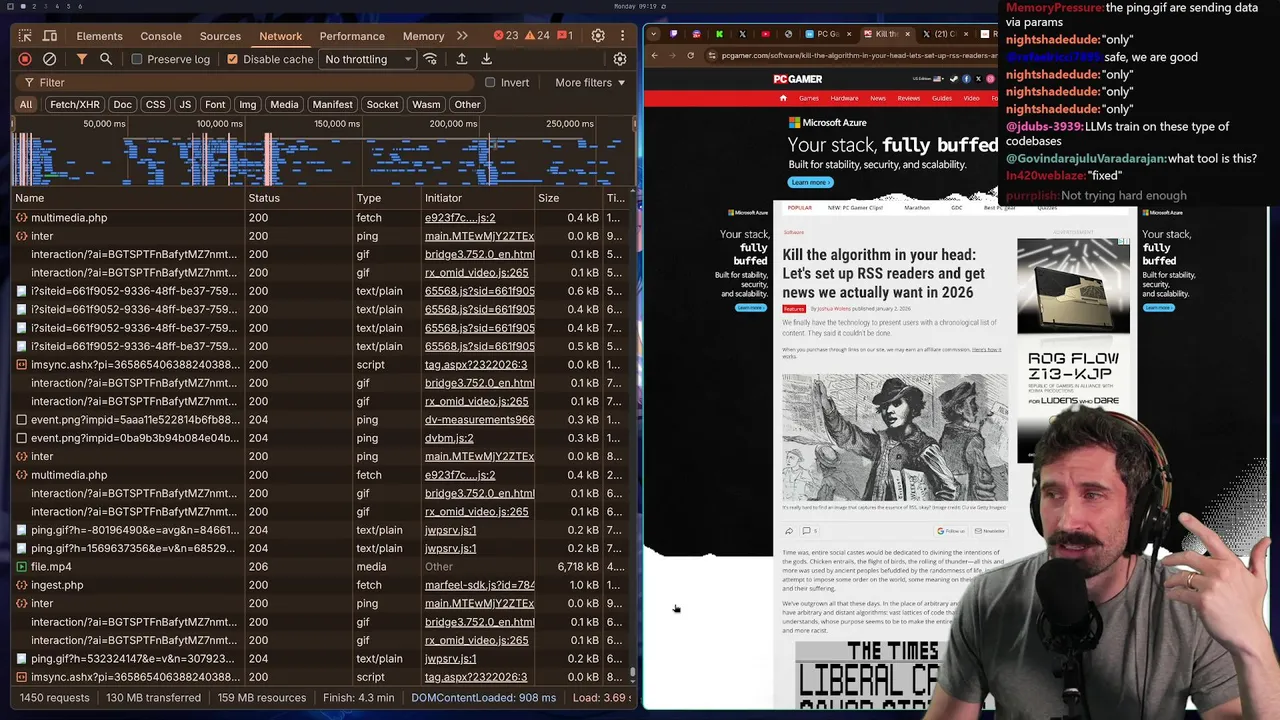
Task: Activate the inspect element picker in DevTools
Action: point(25,36)
